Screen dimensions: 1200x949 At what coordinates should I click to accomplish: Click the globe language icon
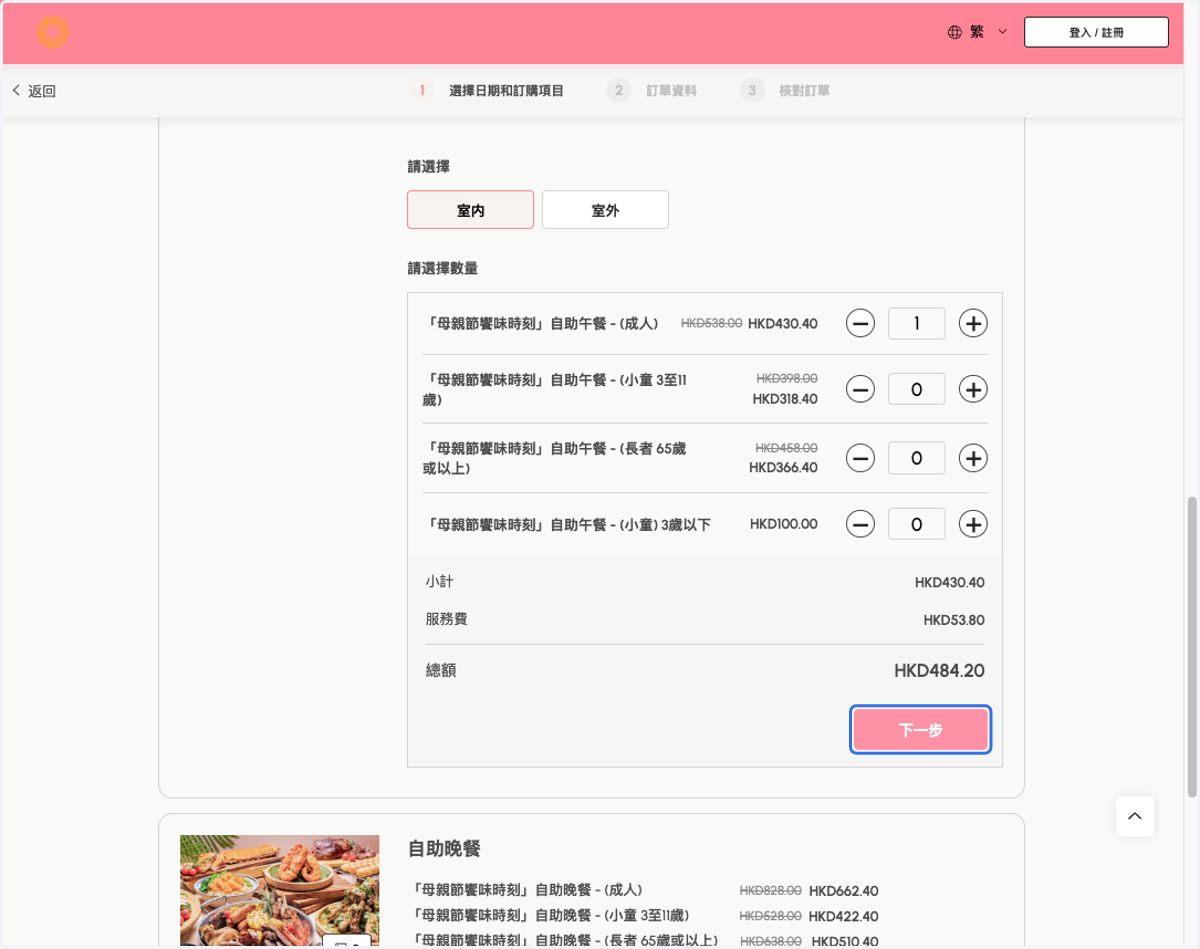click(x=955, y=32)
